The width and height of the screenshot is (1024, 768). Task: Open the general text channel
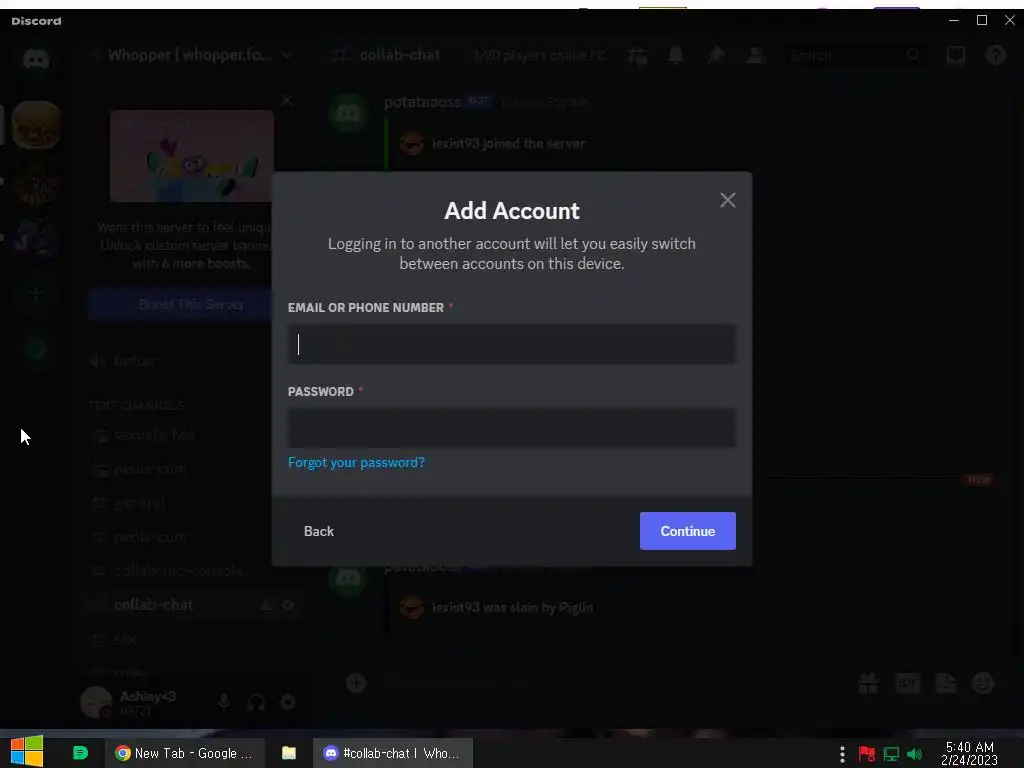click(138, 503)
